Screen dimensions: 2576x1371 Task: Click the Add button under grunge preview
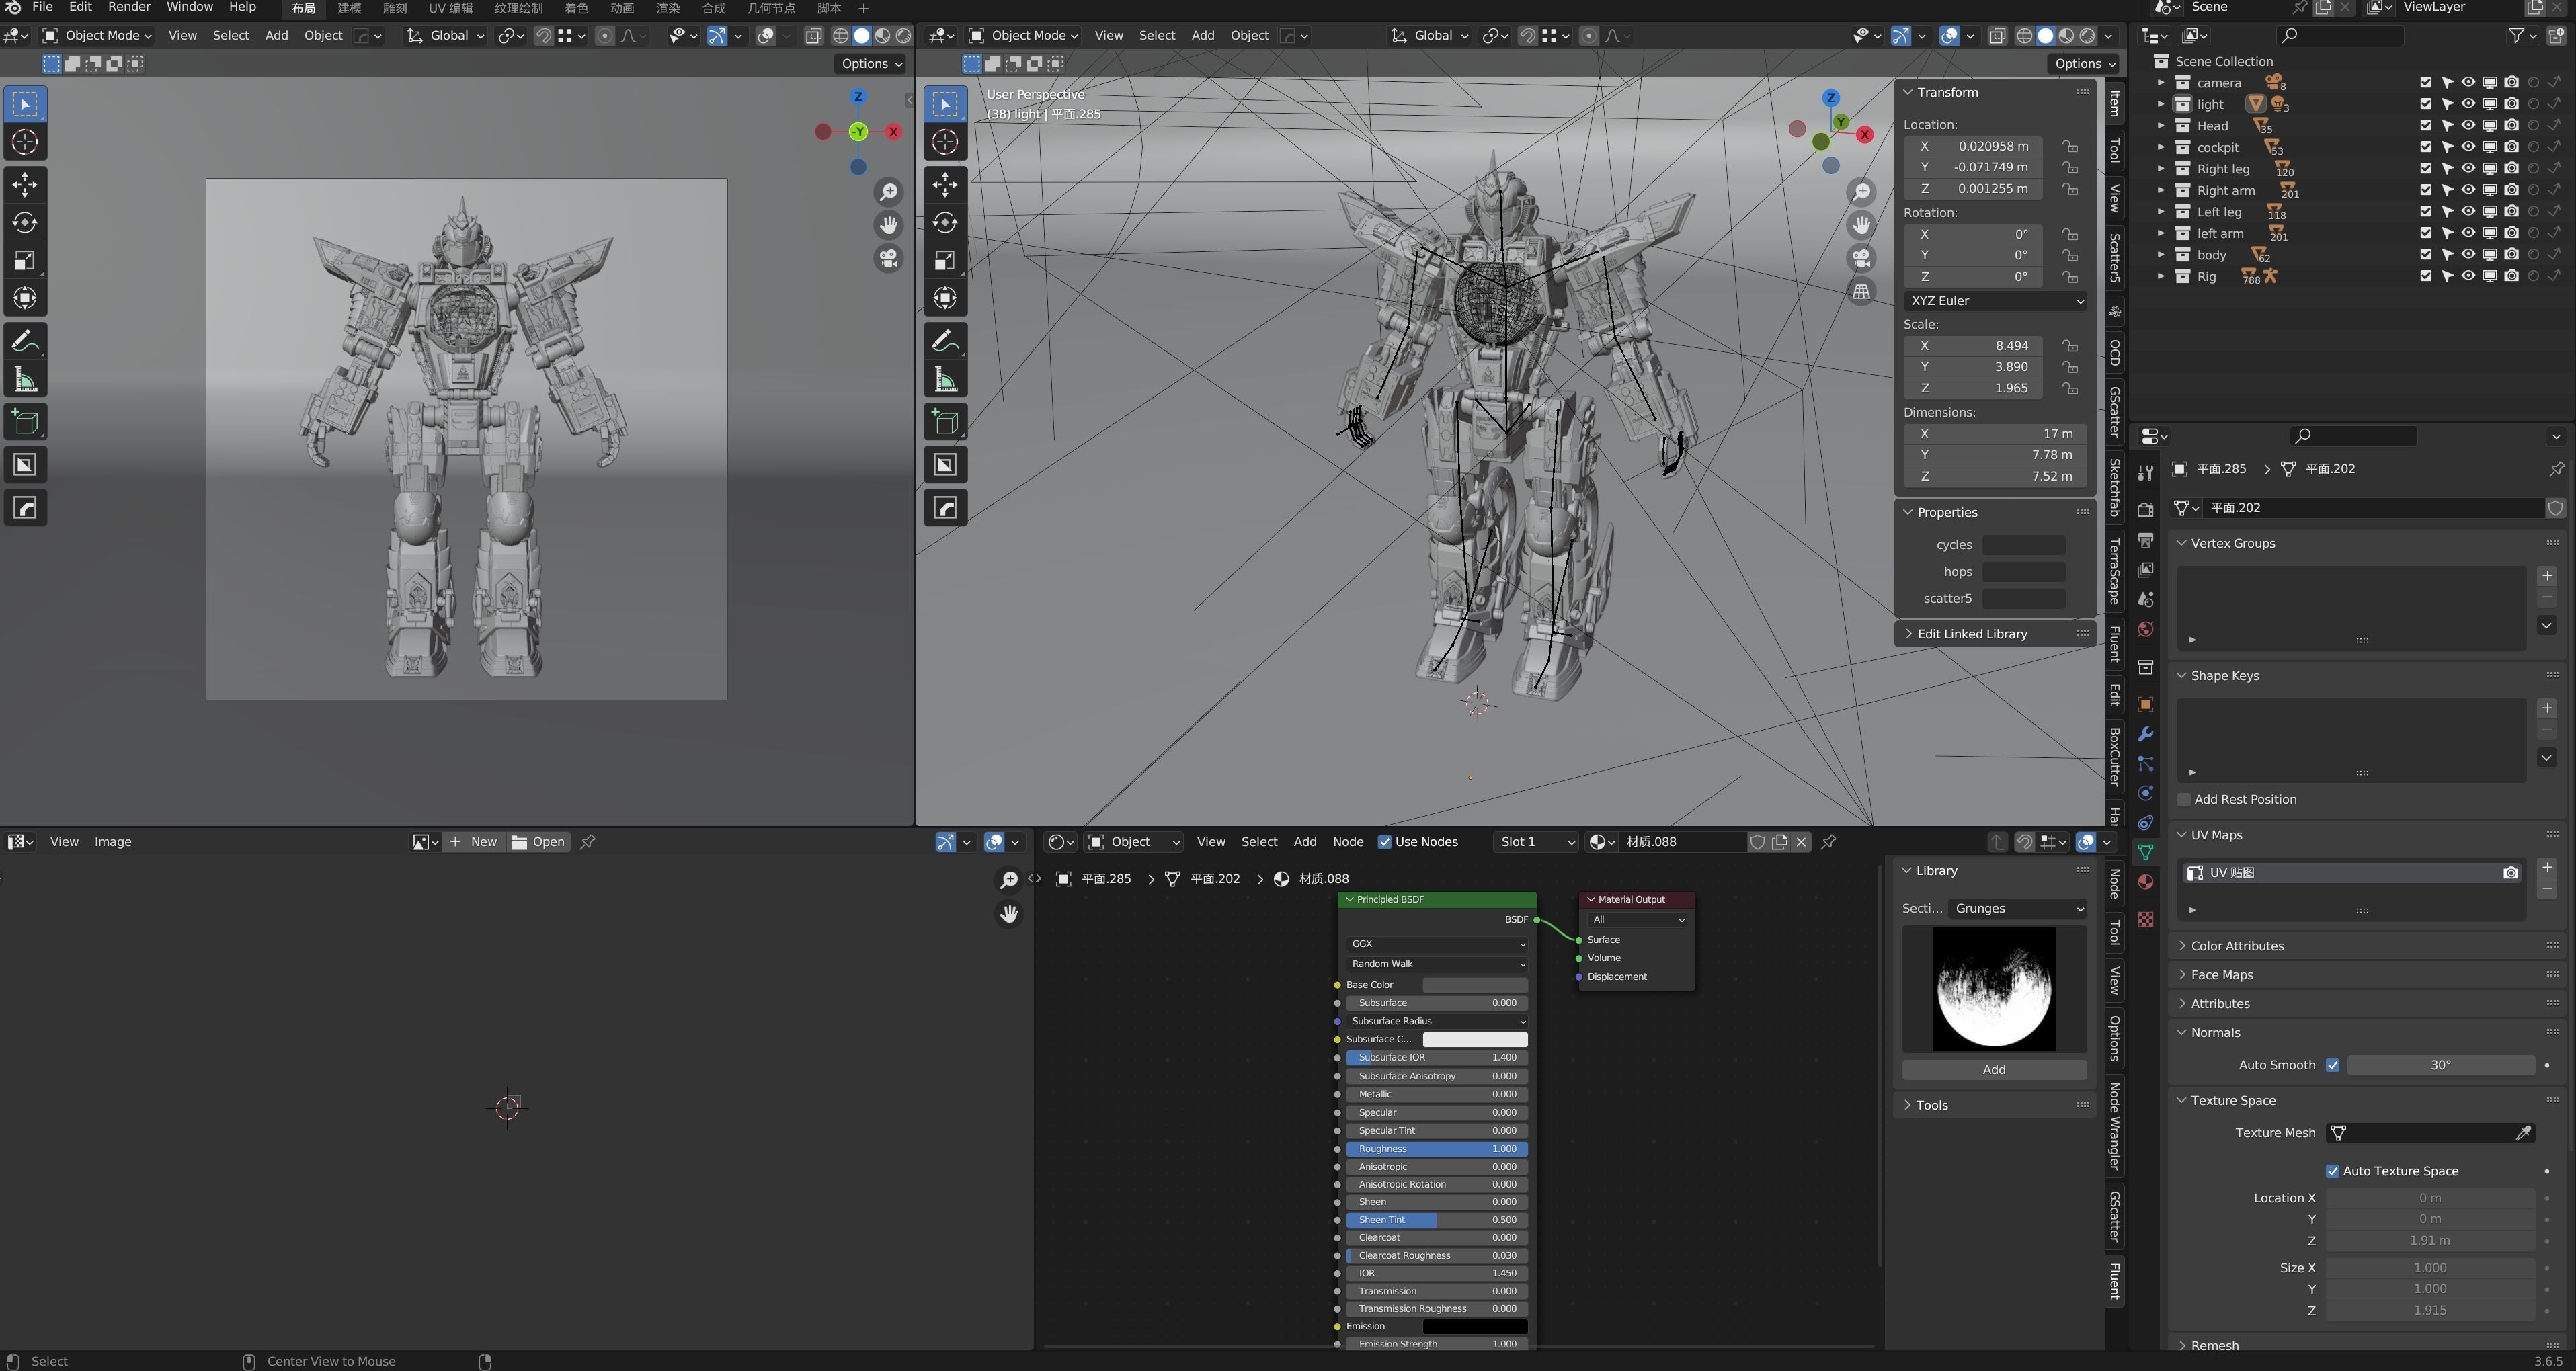[1994, 1070]
